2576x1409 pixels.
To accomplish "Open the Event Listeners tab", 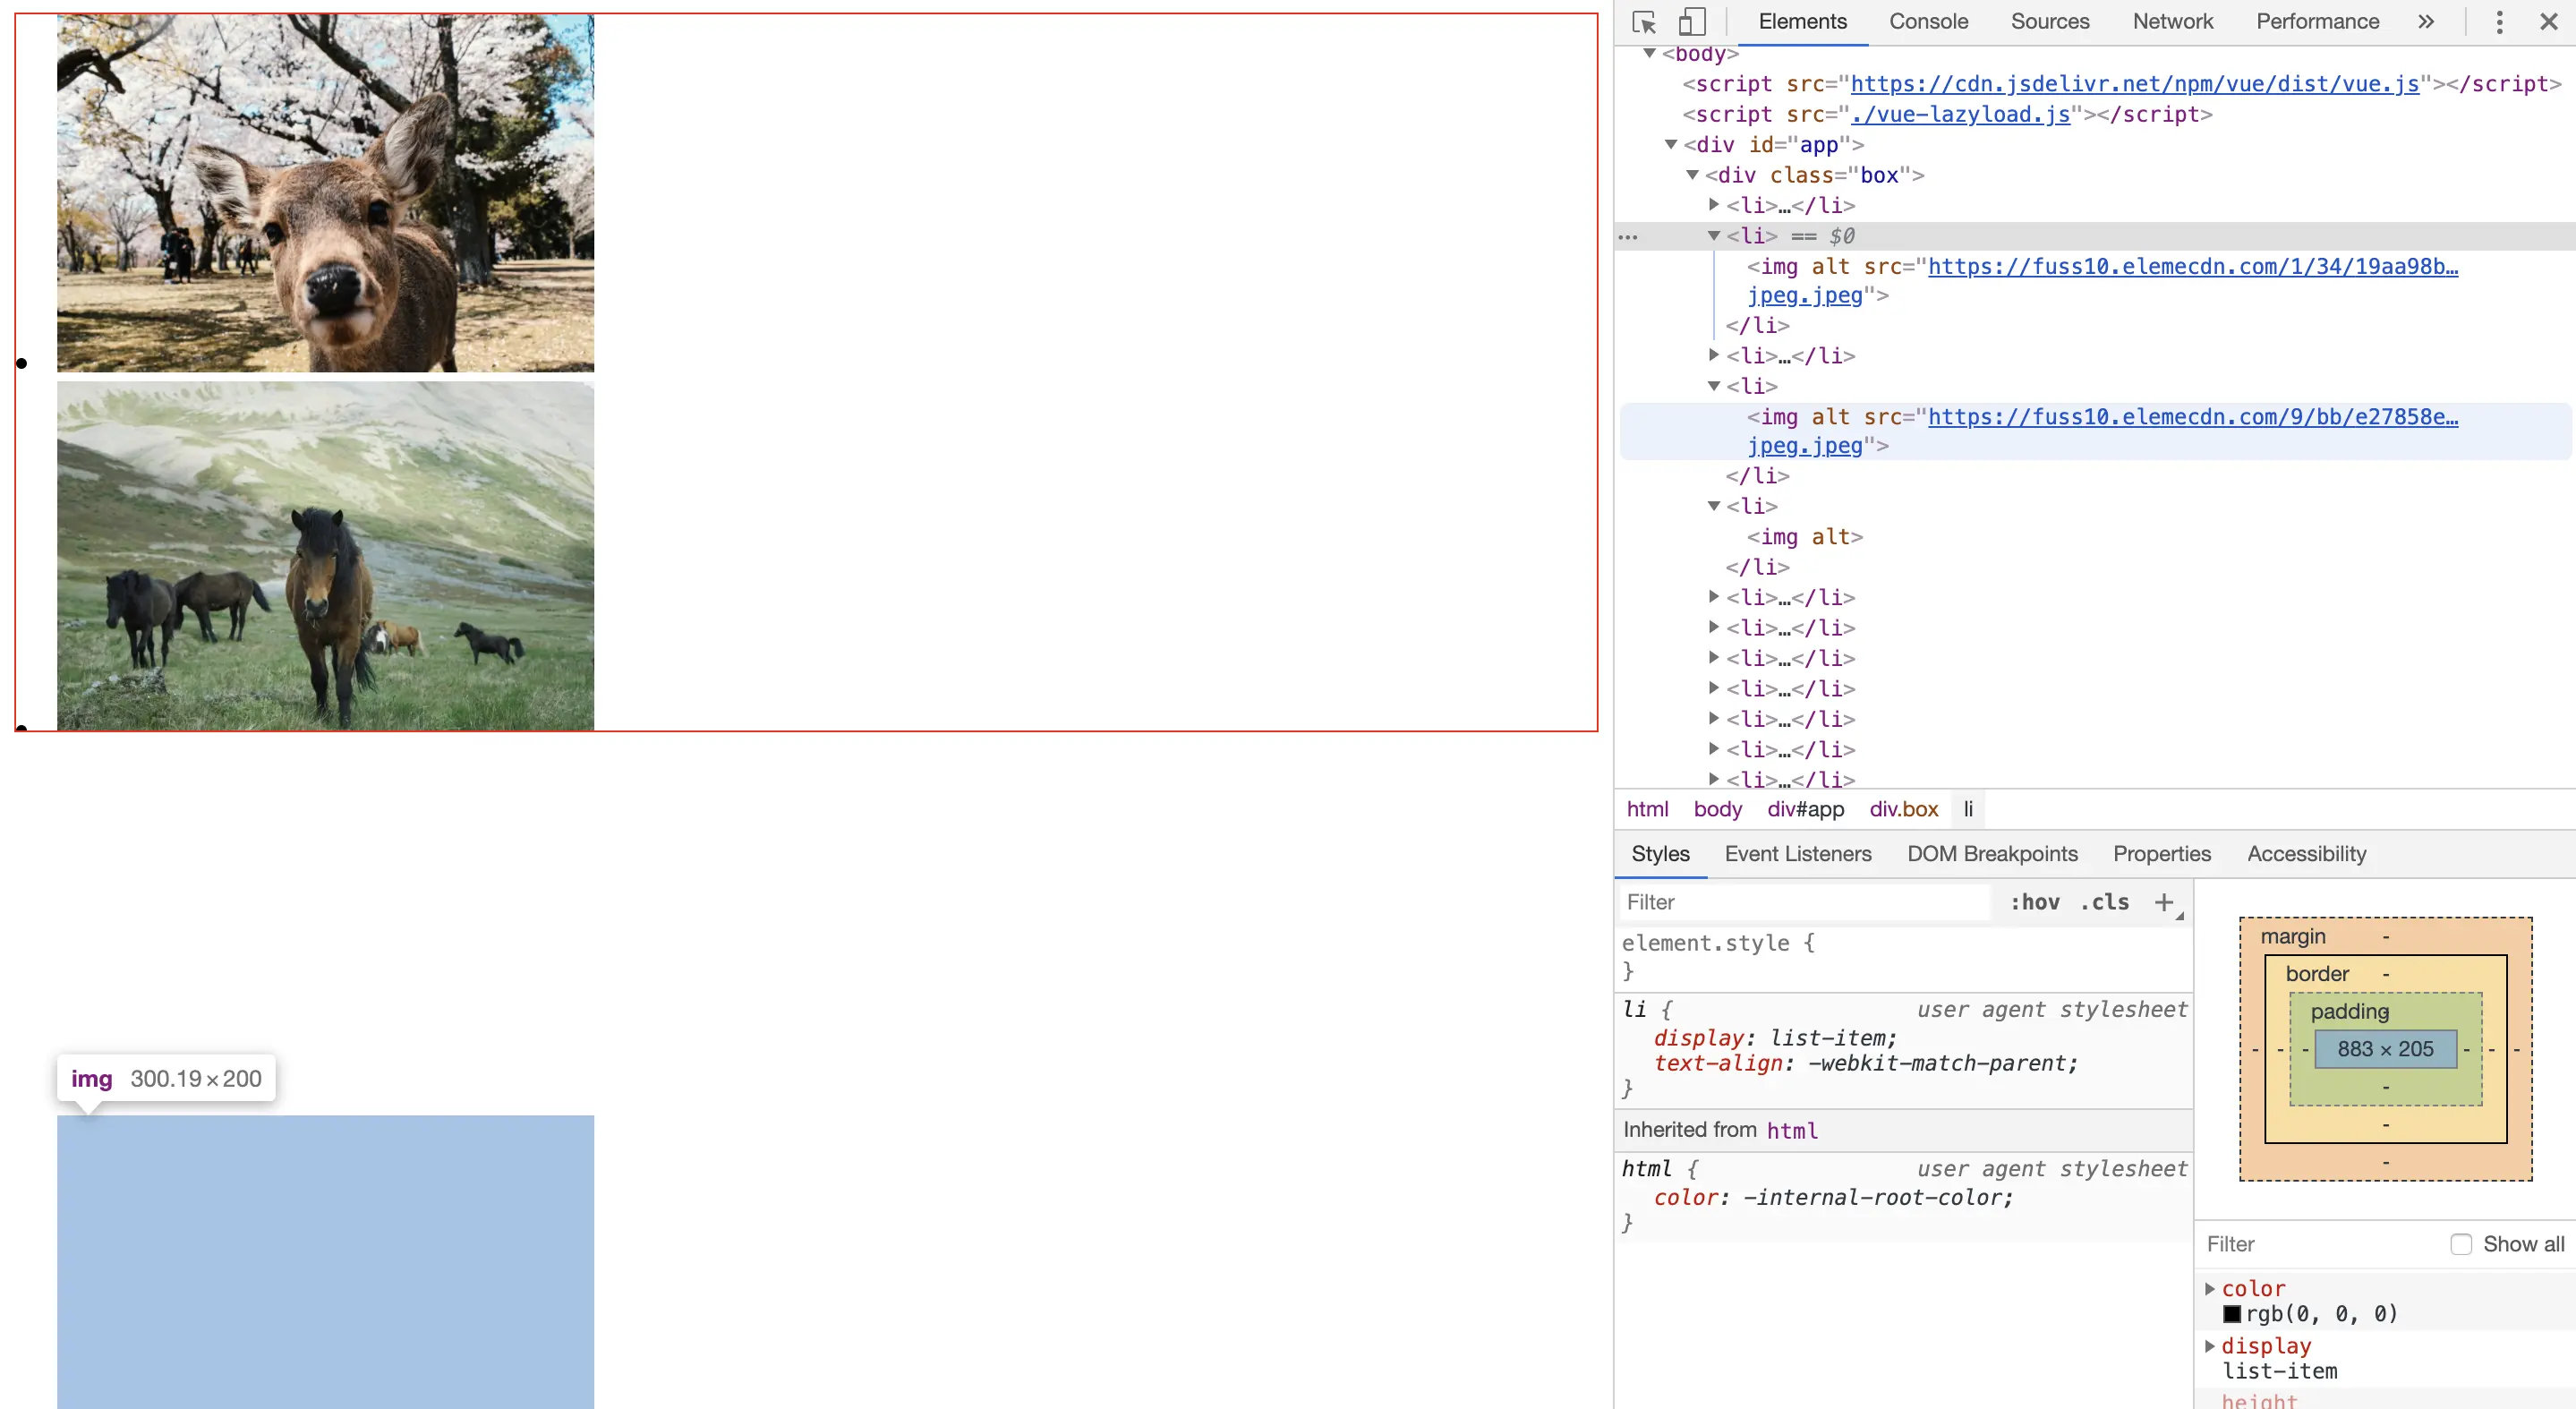I will tap(1797, 854).
